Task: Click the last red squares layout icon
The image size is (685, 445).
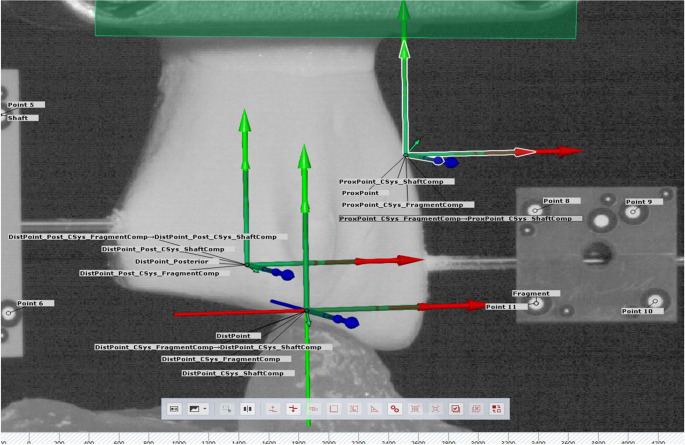Action: [x=496, y=409]
